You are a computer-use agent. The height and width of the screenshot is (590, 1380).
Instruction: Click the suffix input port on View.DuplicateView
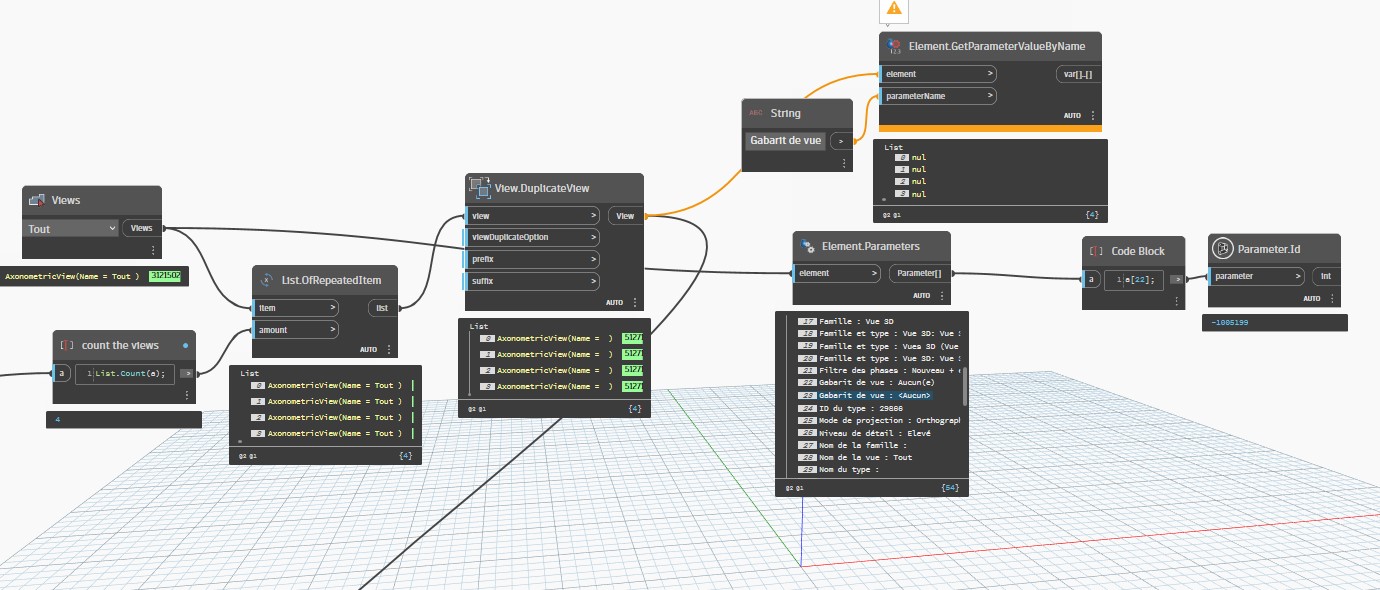tap(532, 281)
